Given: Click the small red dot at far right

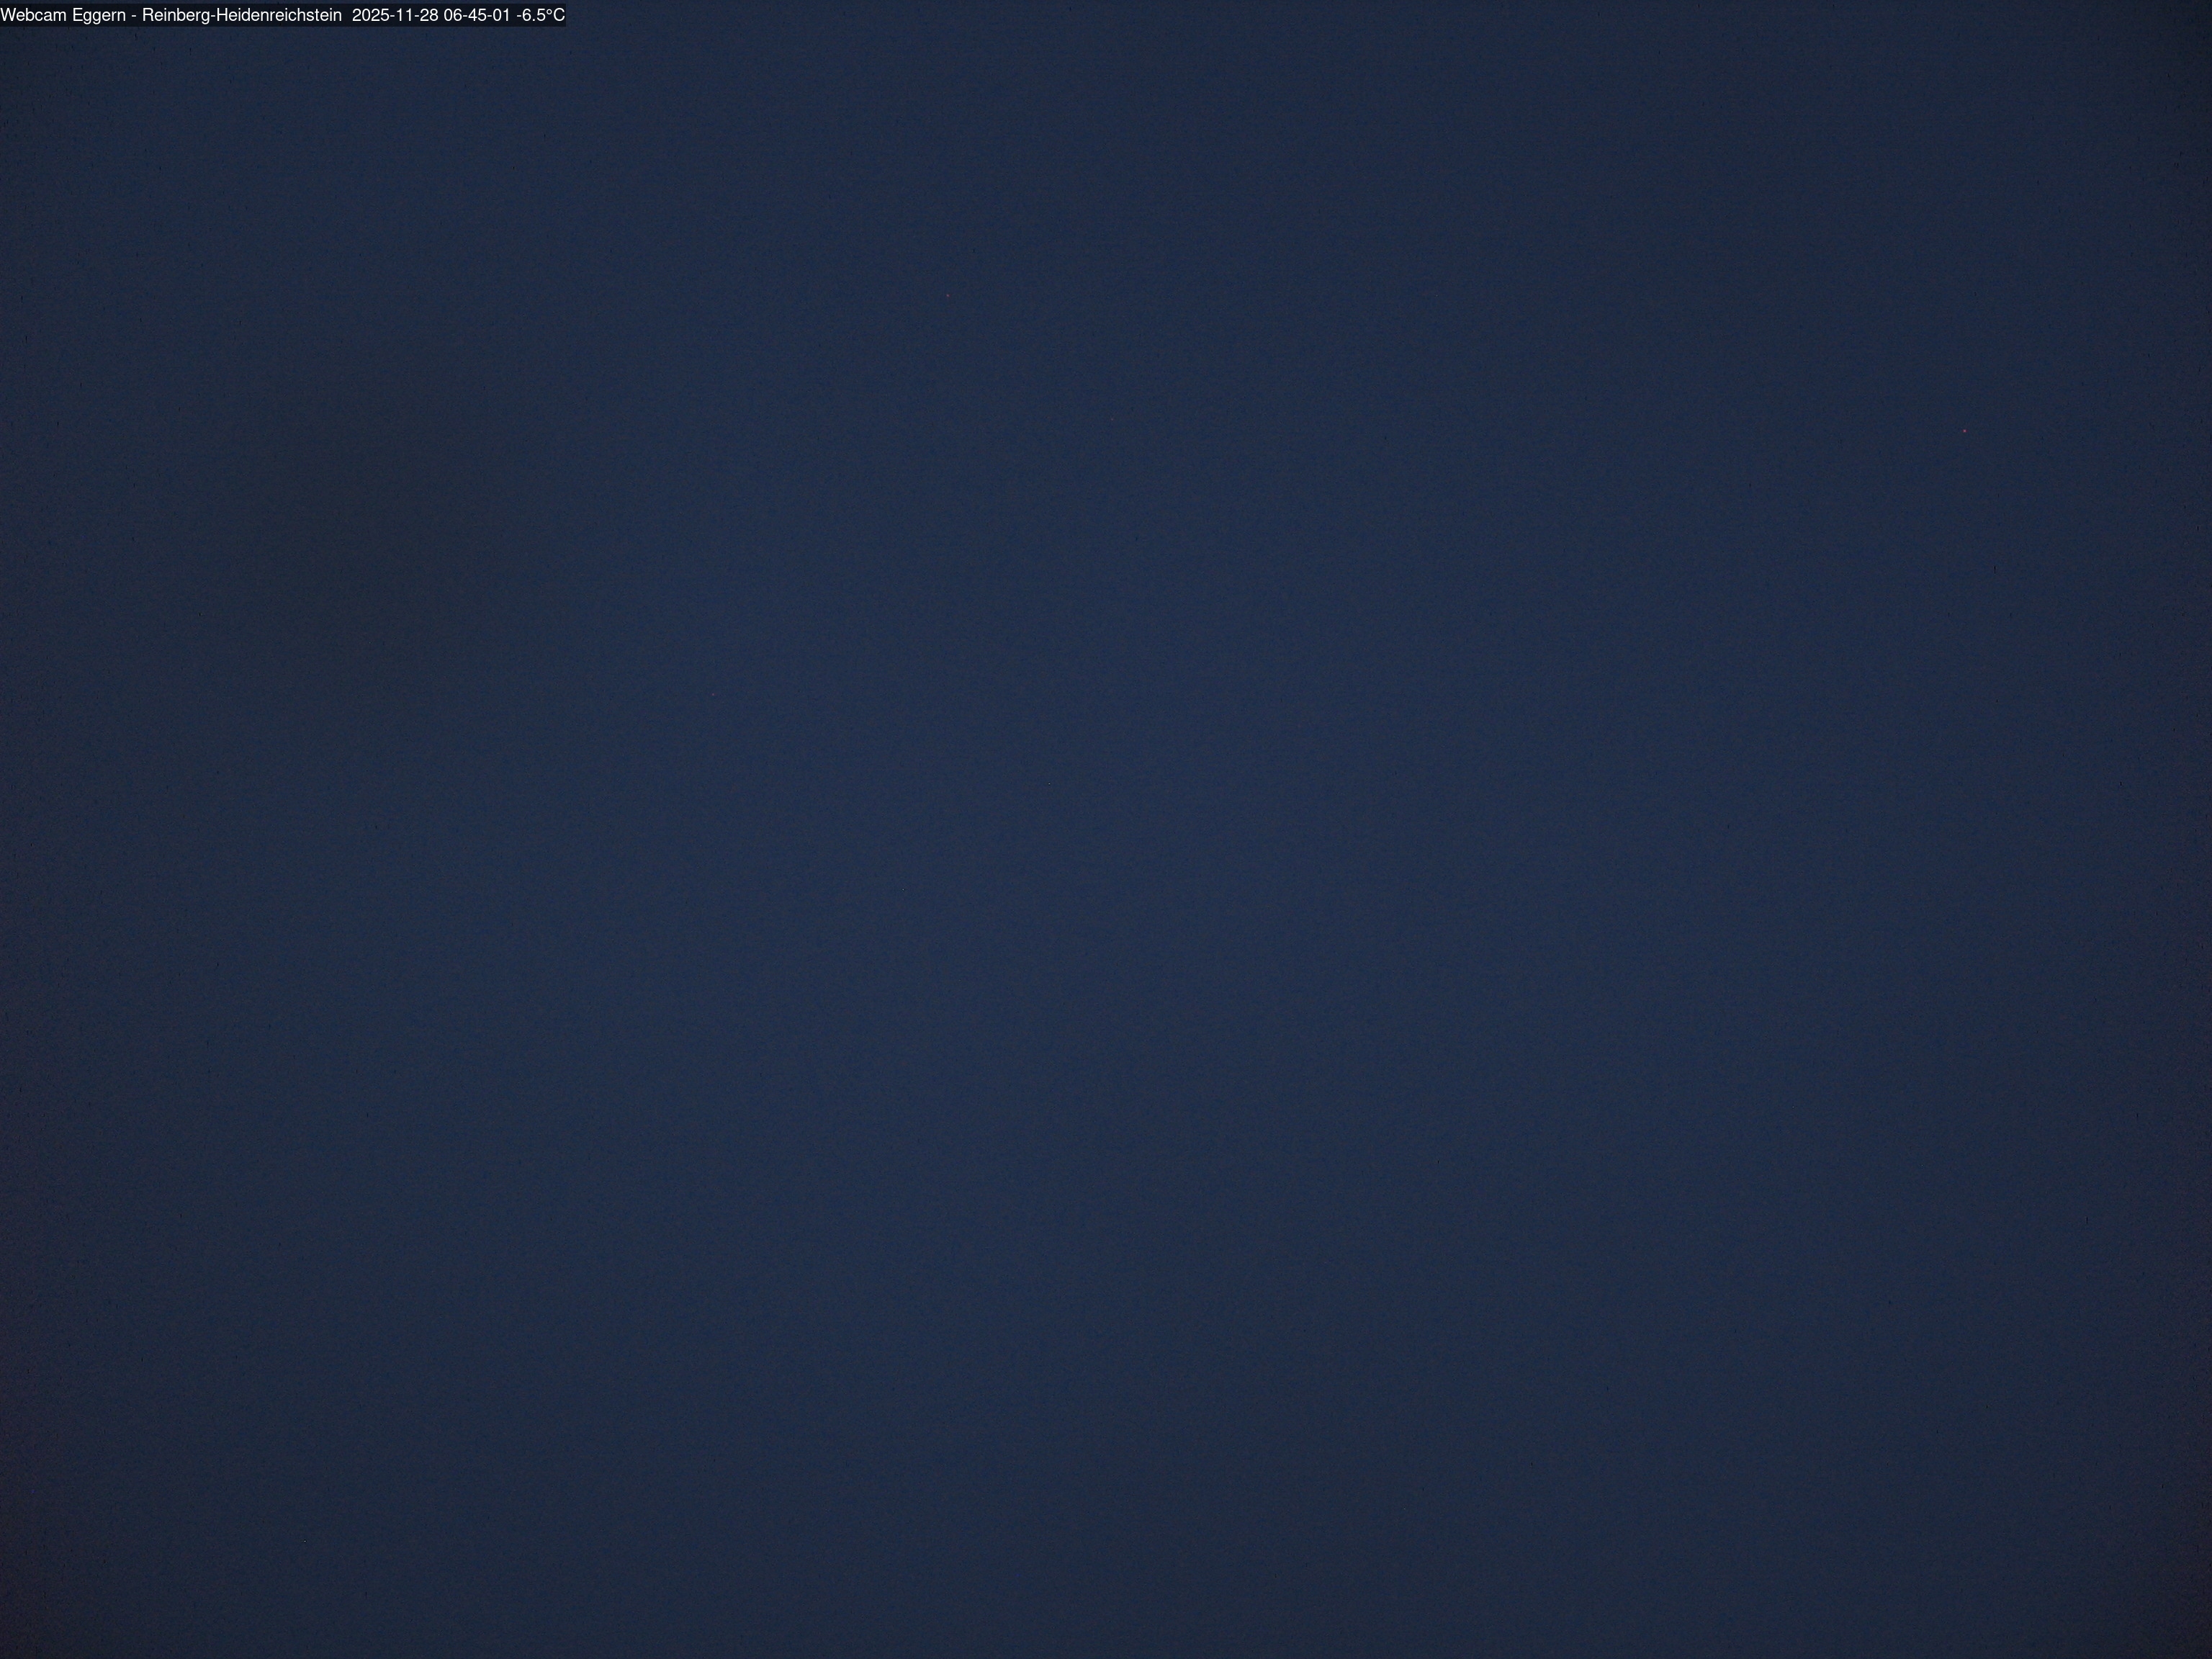Looking at the screenshot, I should click(x=1964, y=431).
